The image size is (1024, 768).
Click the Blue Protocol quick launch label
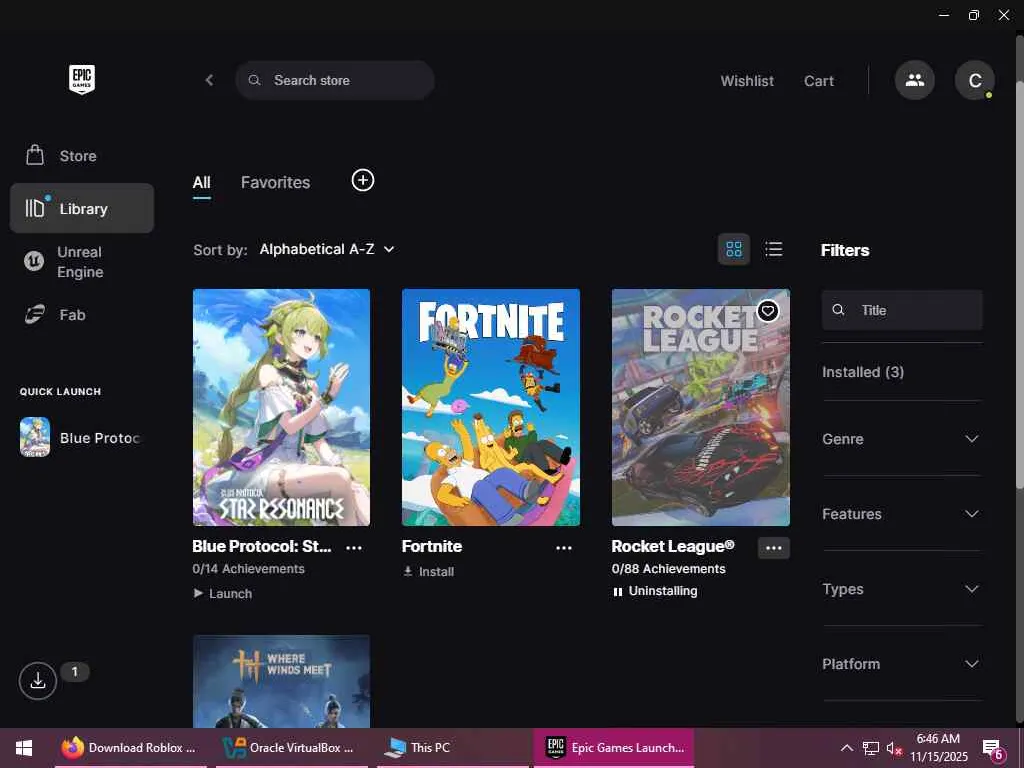pos(100,438)
